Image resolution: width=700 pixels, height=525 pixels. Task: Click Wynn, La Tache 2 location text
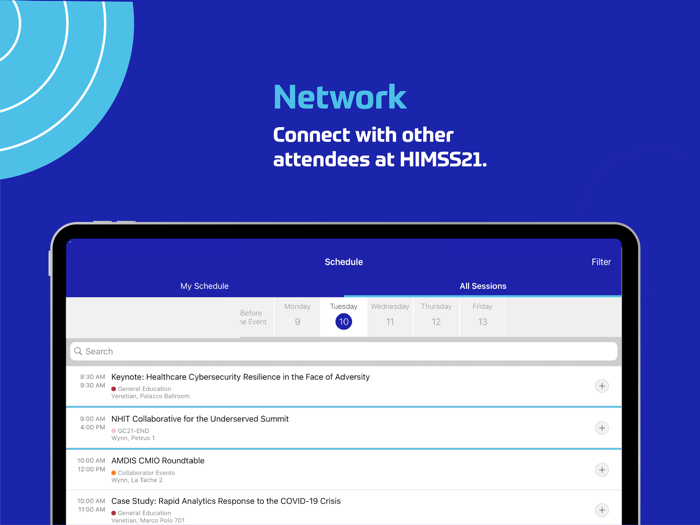point(137,480)
